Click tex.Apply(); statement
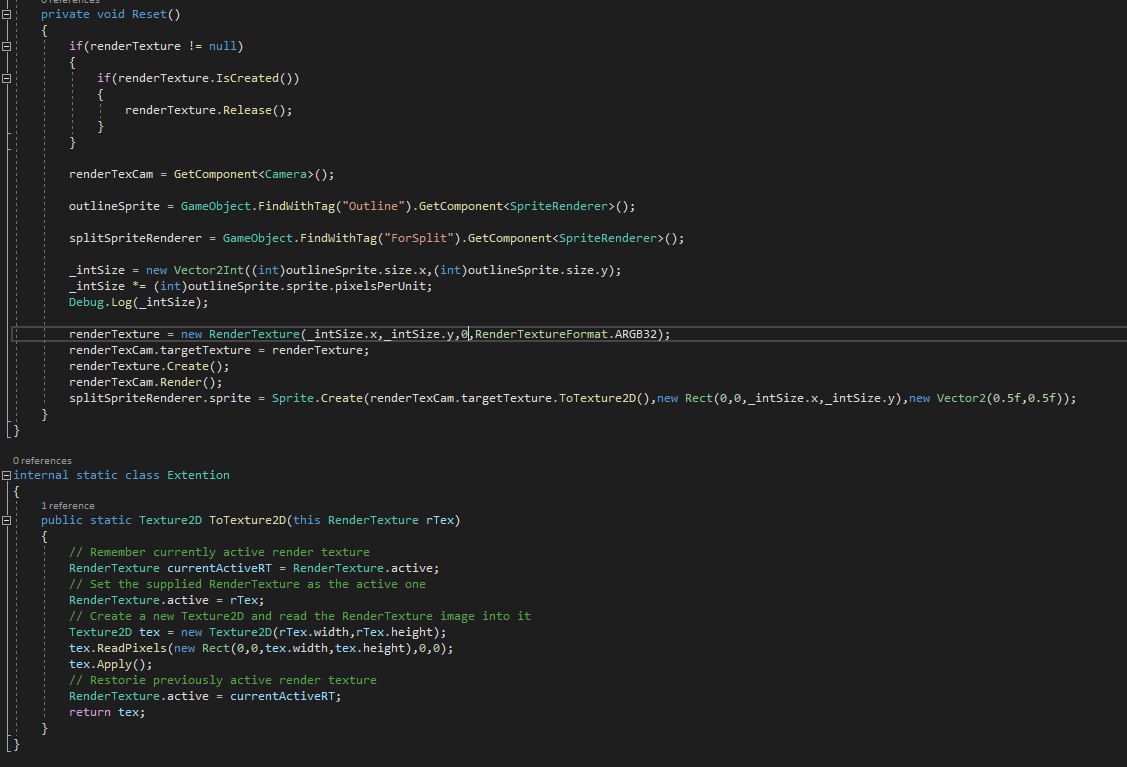The width and height of the screenshot is (1127, 767). tap(111, 664)
